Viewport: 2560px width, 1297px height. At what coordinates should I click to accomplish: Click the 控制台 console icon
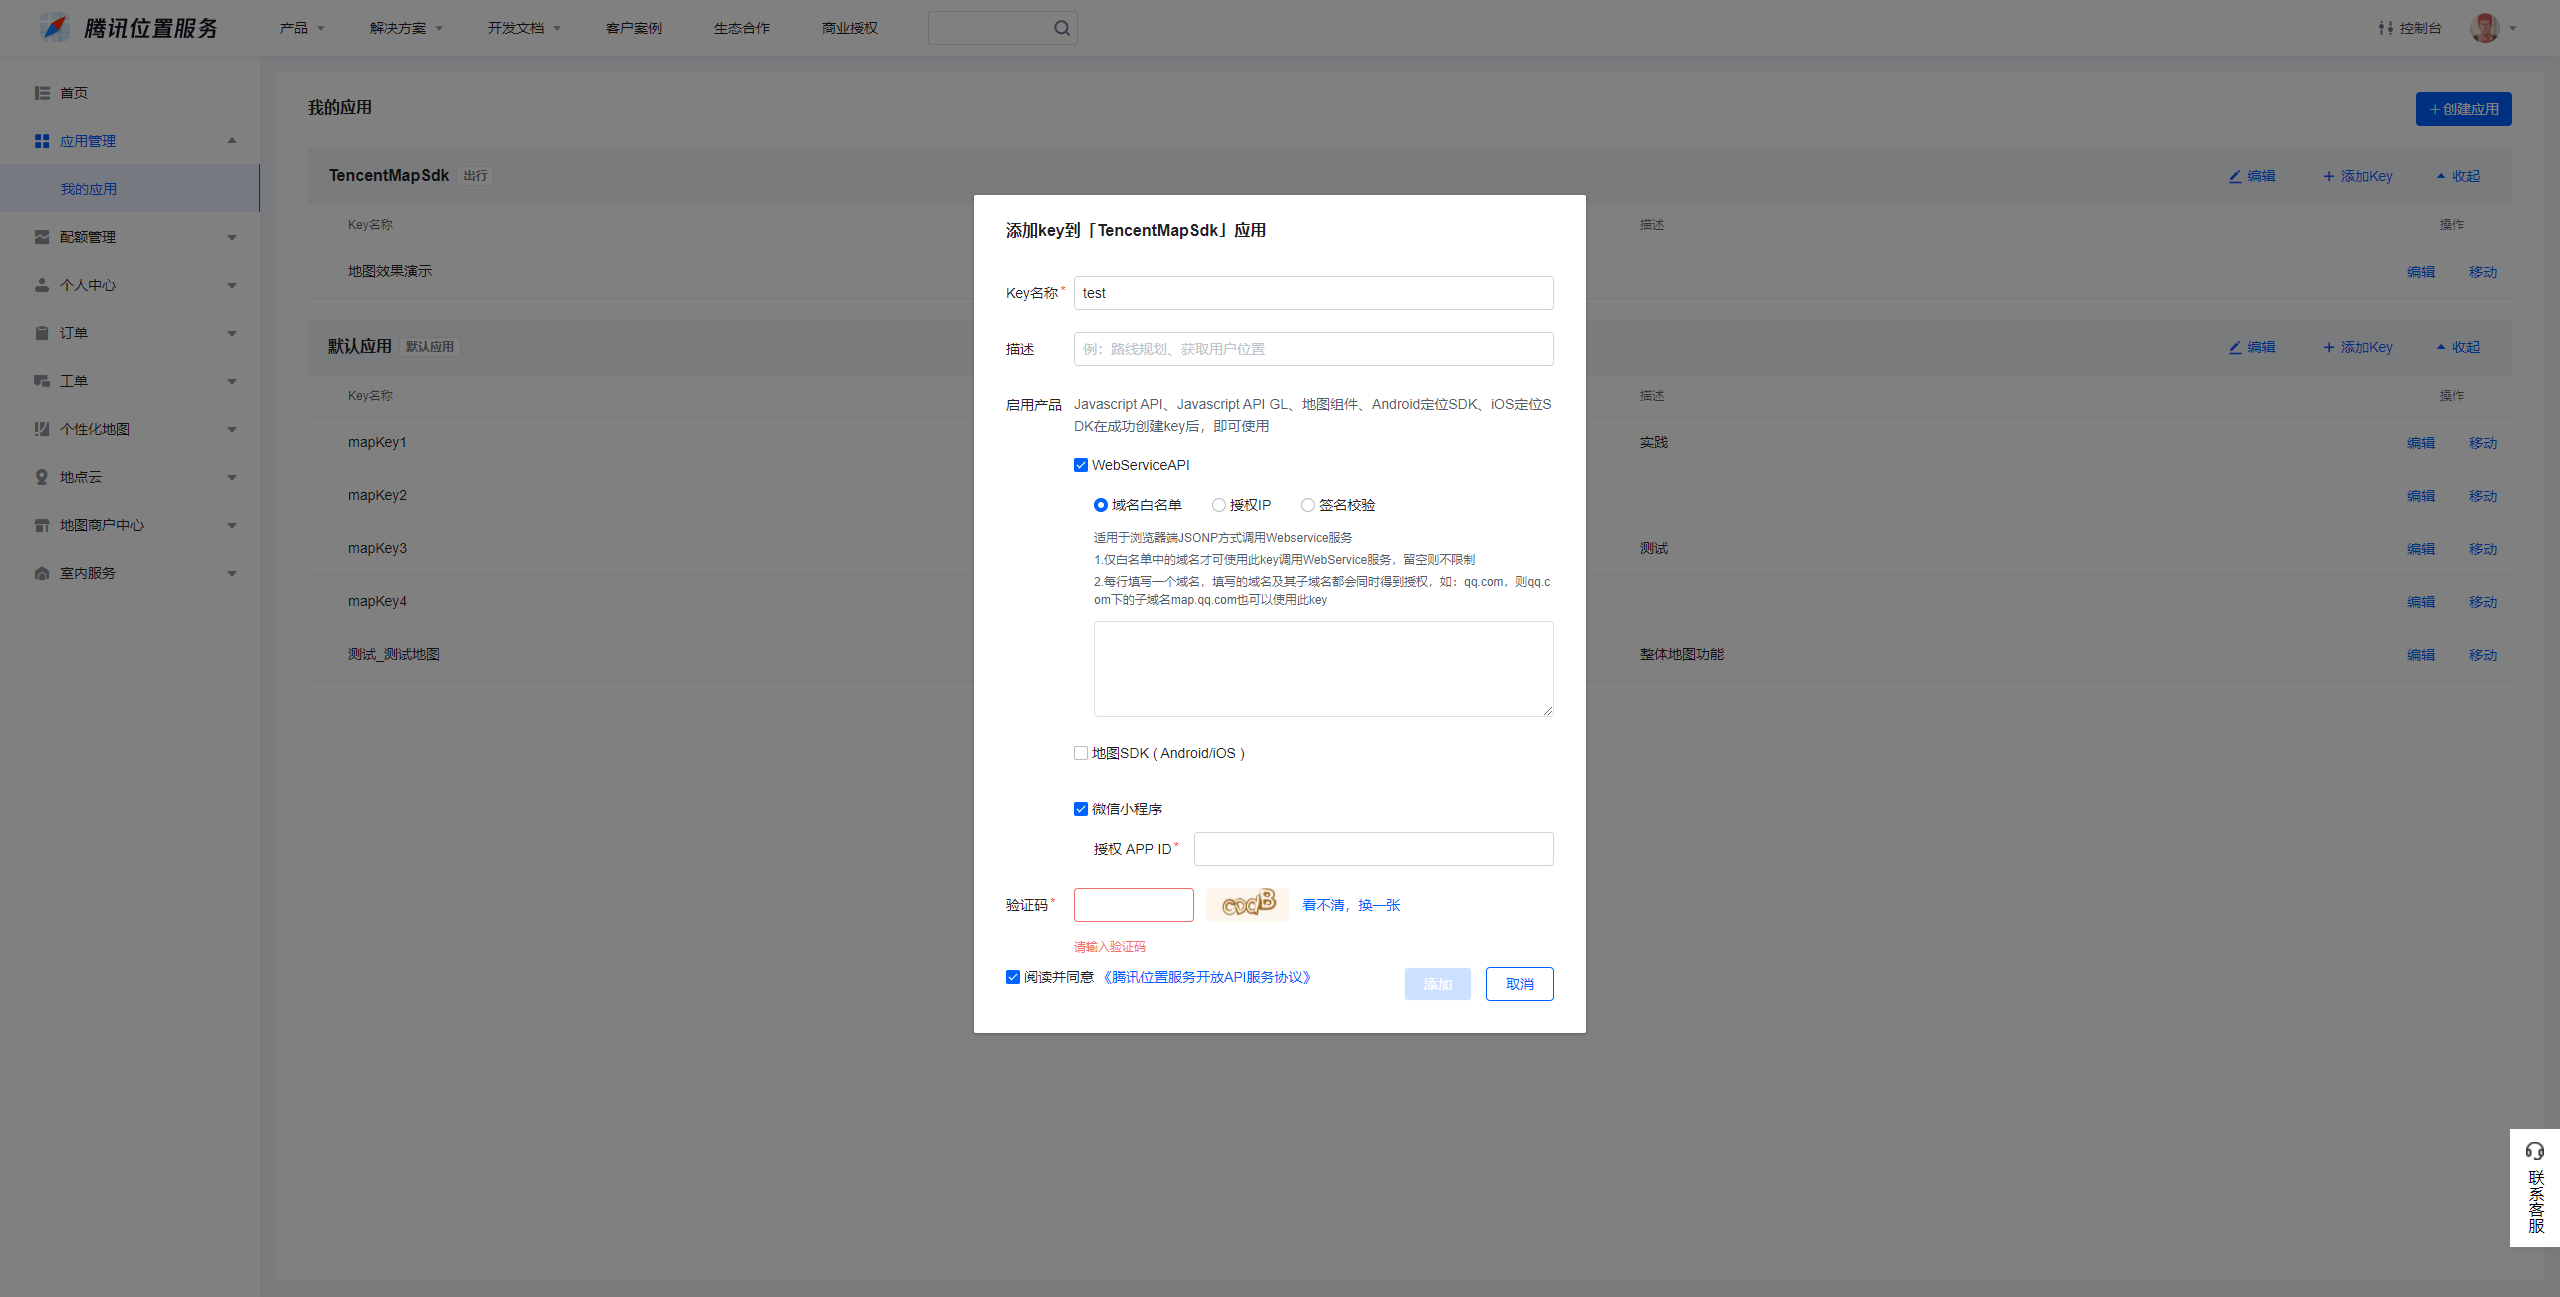pos(2385,28)
